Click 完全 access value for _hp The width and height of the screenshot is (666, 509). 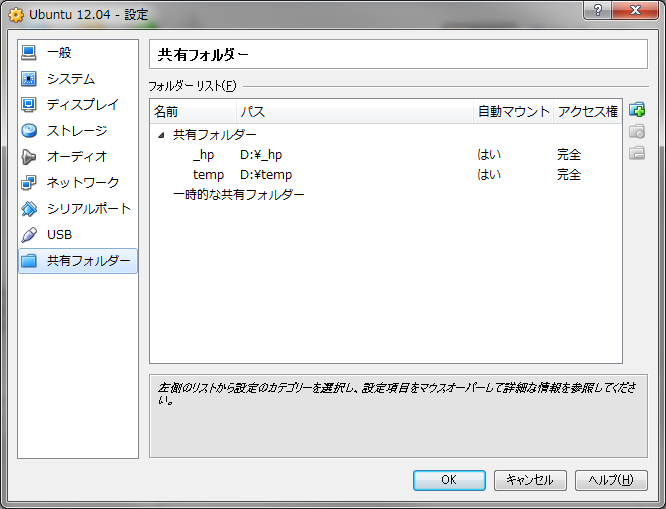click(569, 155)
